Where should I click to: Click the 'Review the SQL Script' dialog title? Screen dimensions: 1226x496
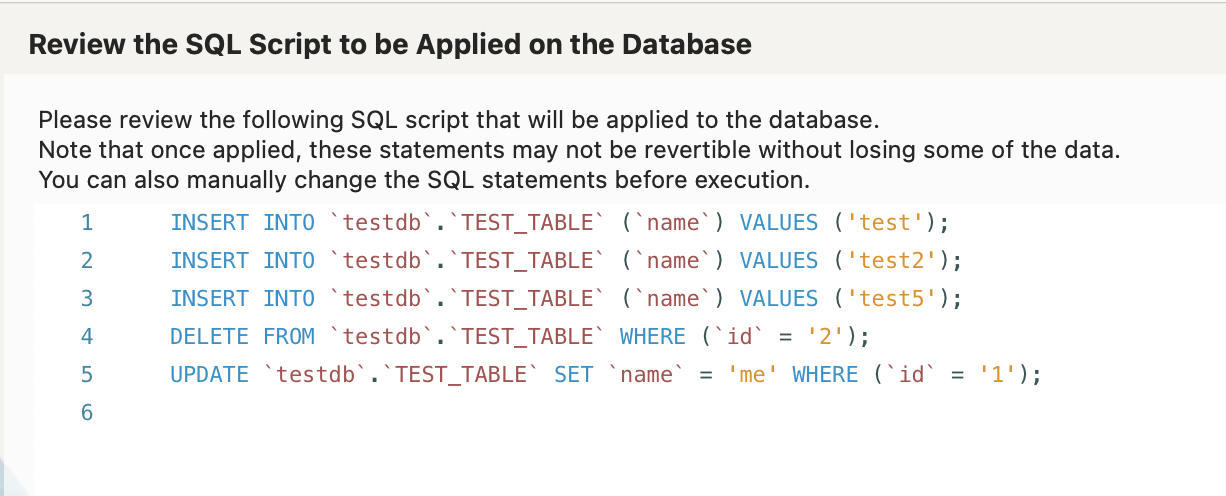pyautogui.click(x=390, y=45)
